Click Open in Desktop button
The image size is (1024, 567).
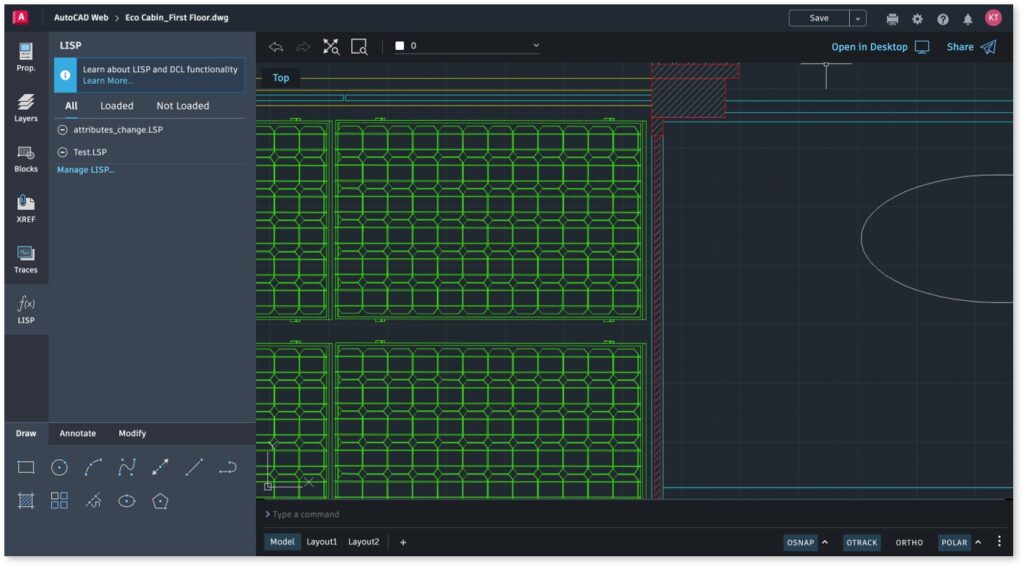coord(879,47)
